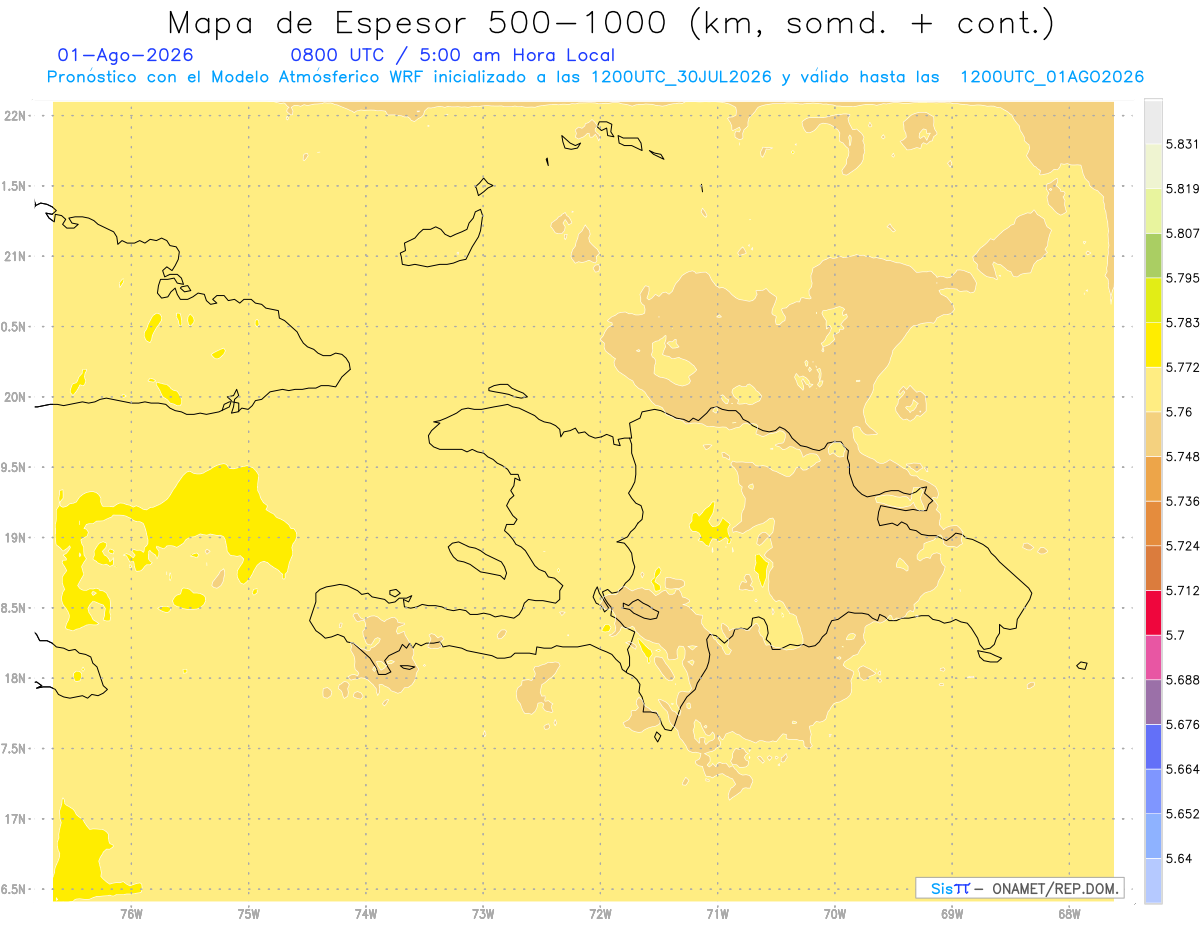Select the date label '01-Ago-2026'
Viewport: 1200px width, 927px height.
[x=126, y=56]
